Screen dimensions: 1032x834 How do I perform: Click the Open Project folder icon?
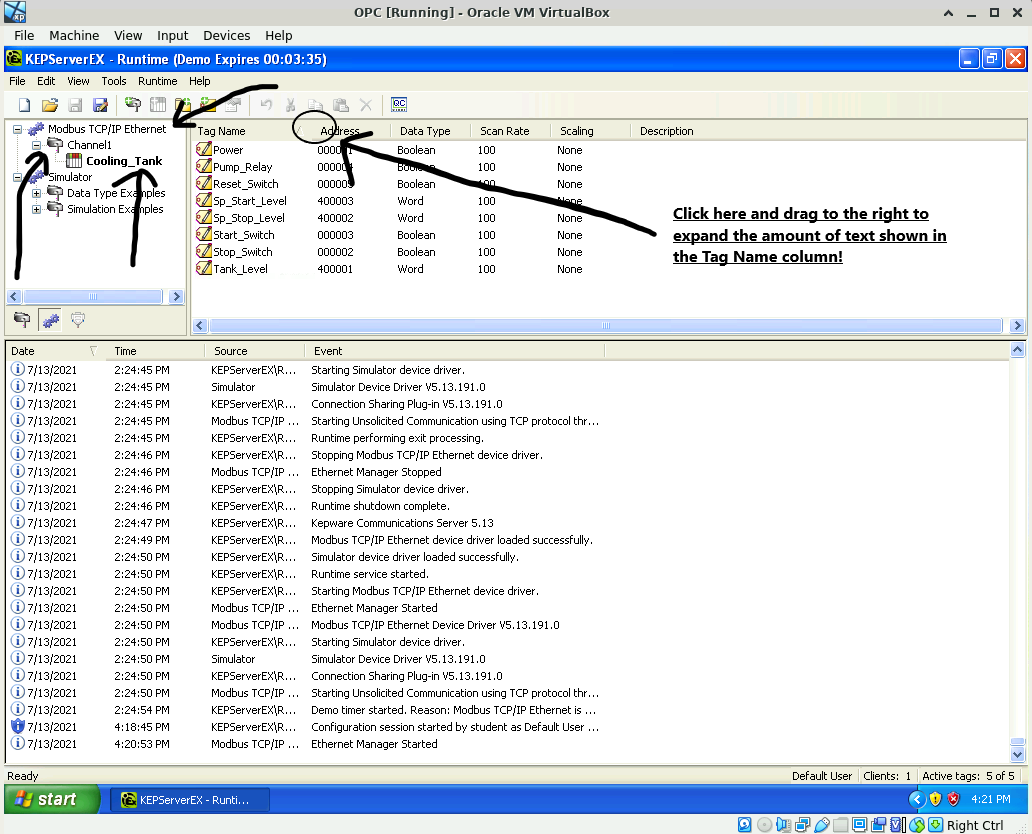coord(50,105)
